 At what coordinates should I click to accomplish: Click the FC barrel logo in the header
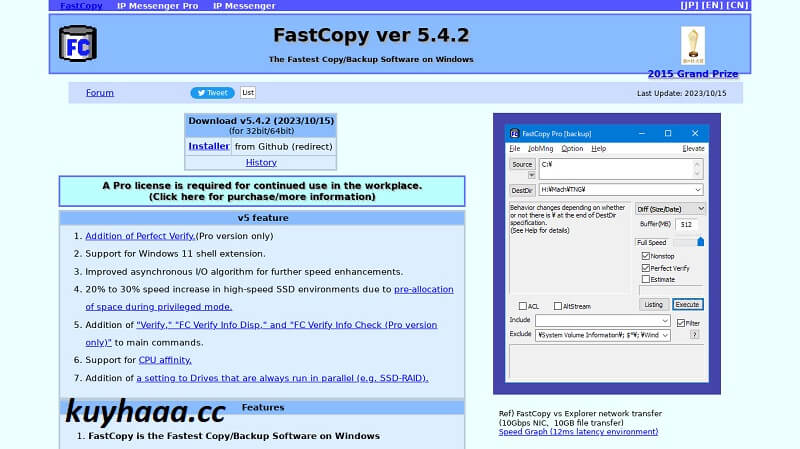(78, 44)
